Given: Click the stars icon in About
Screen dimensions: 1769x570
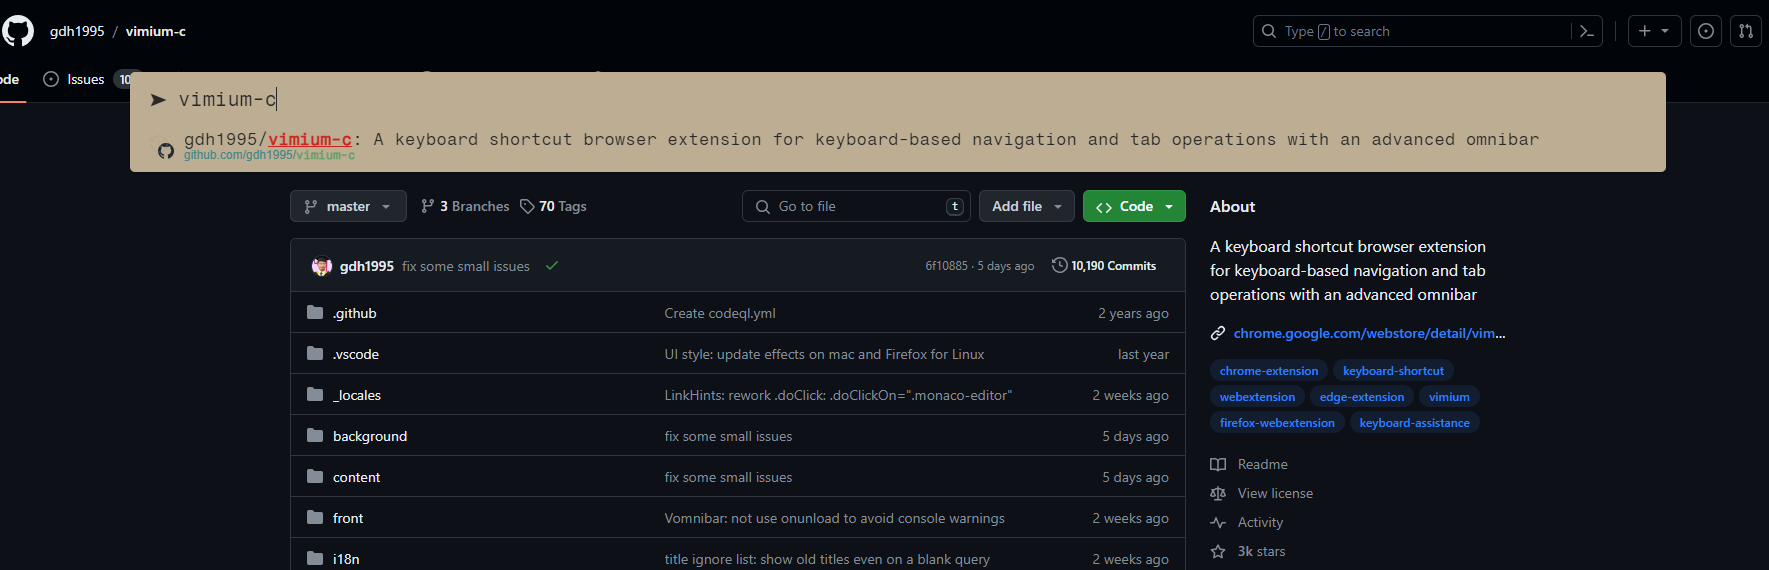Looking at the screenshot, I should tap(1218, 551).
